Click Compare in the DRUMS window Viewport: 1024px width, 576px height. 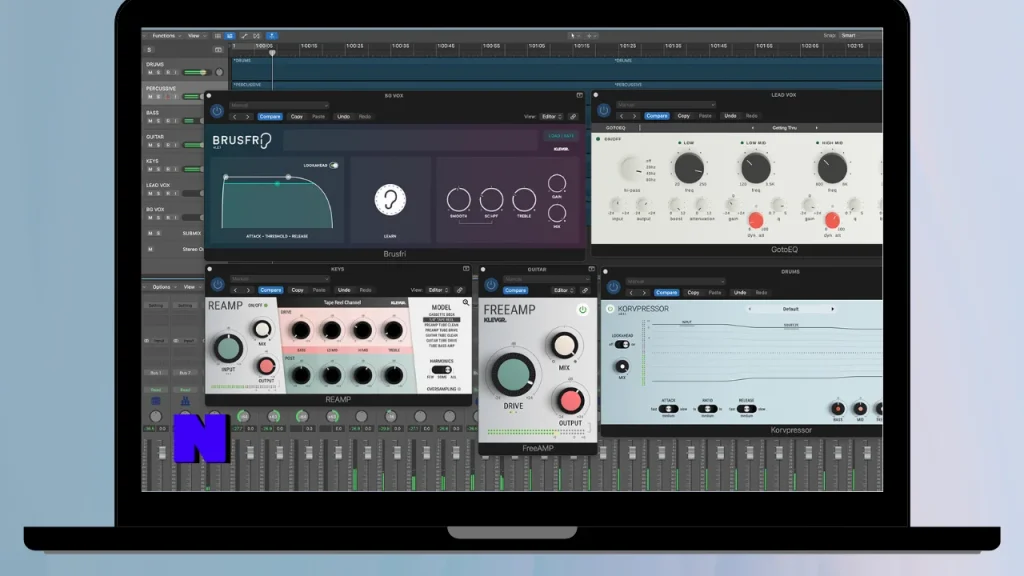pos(666,293)
